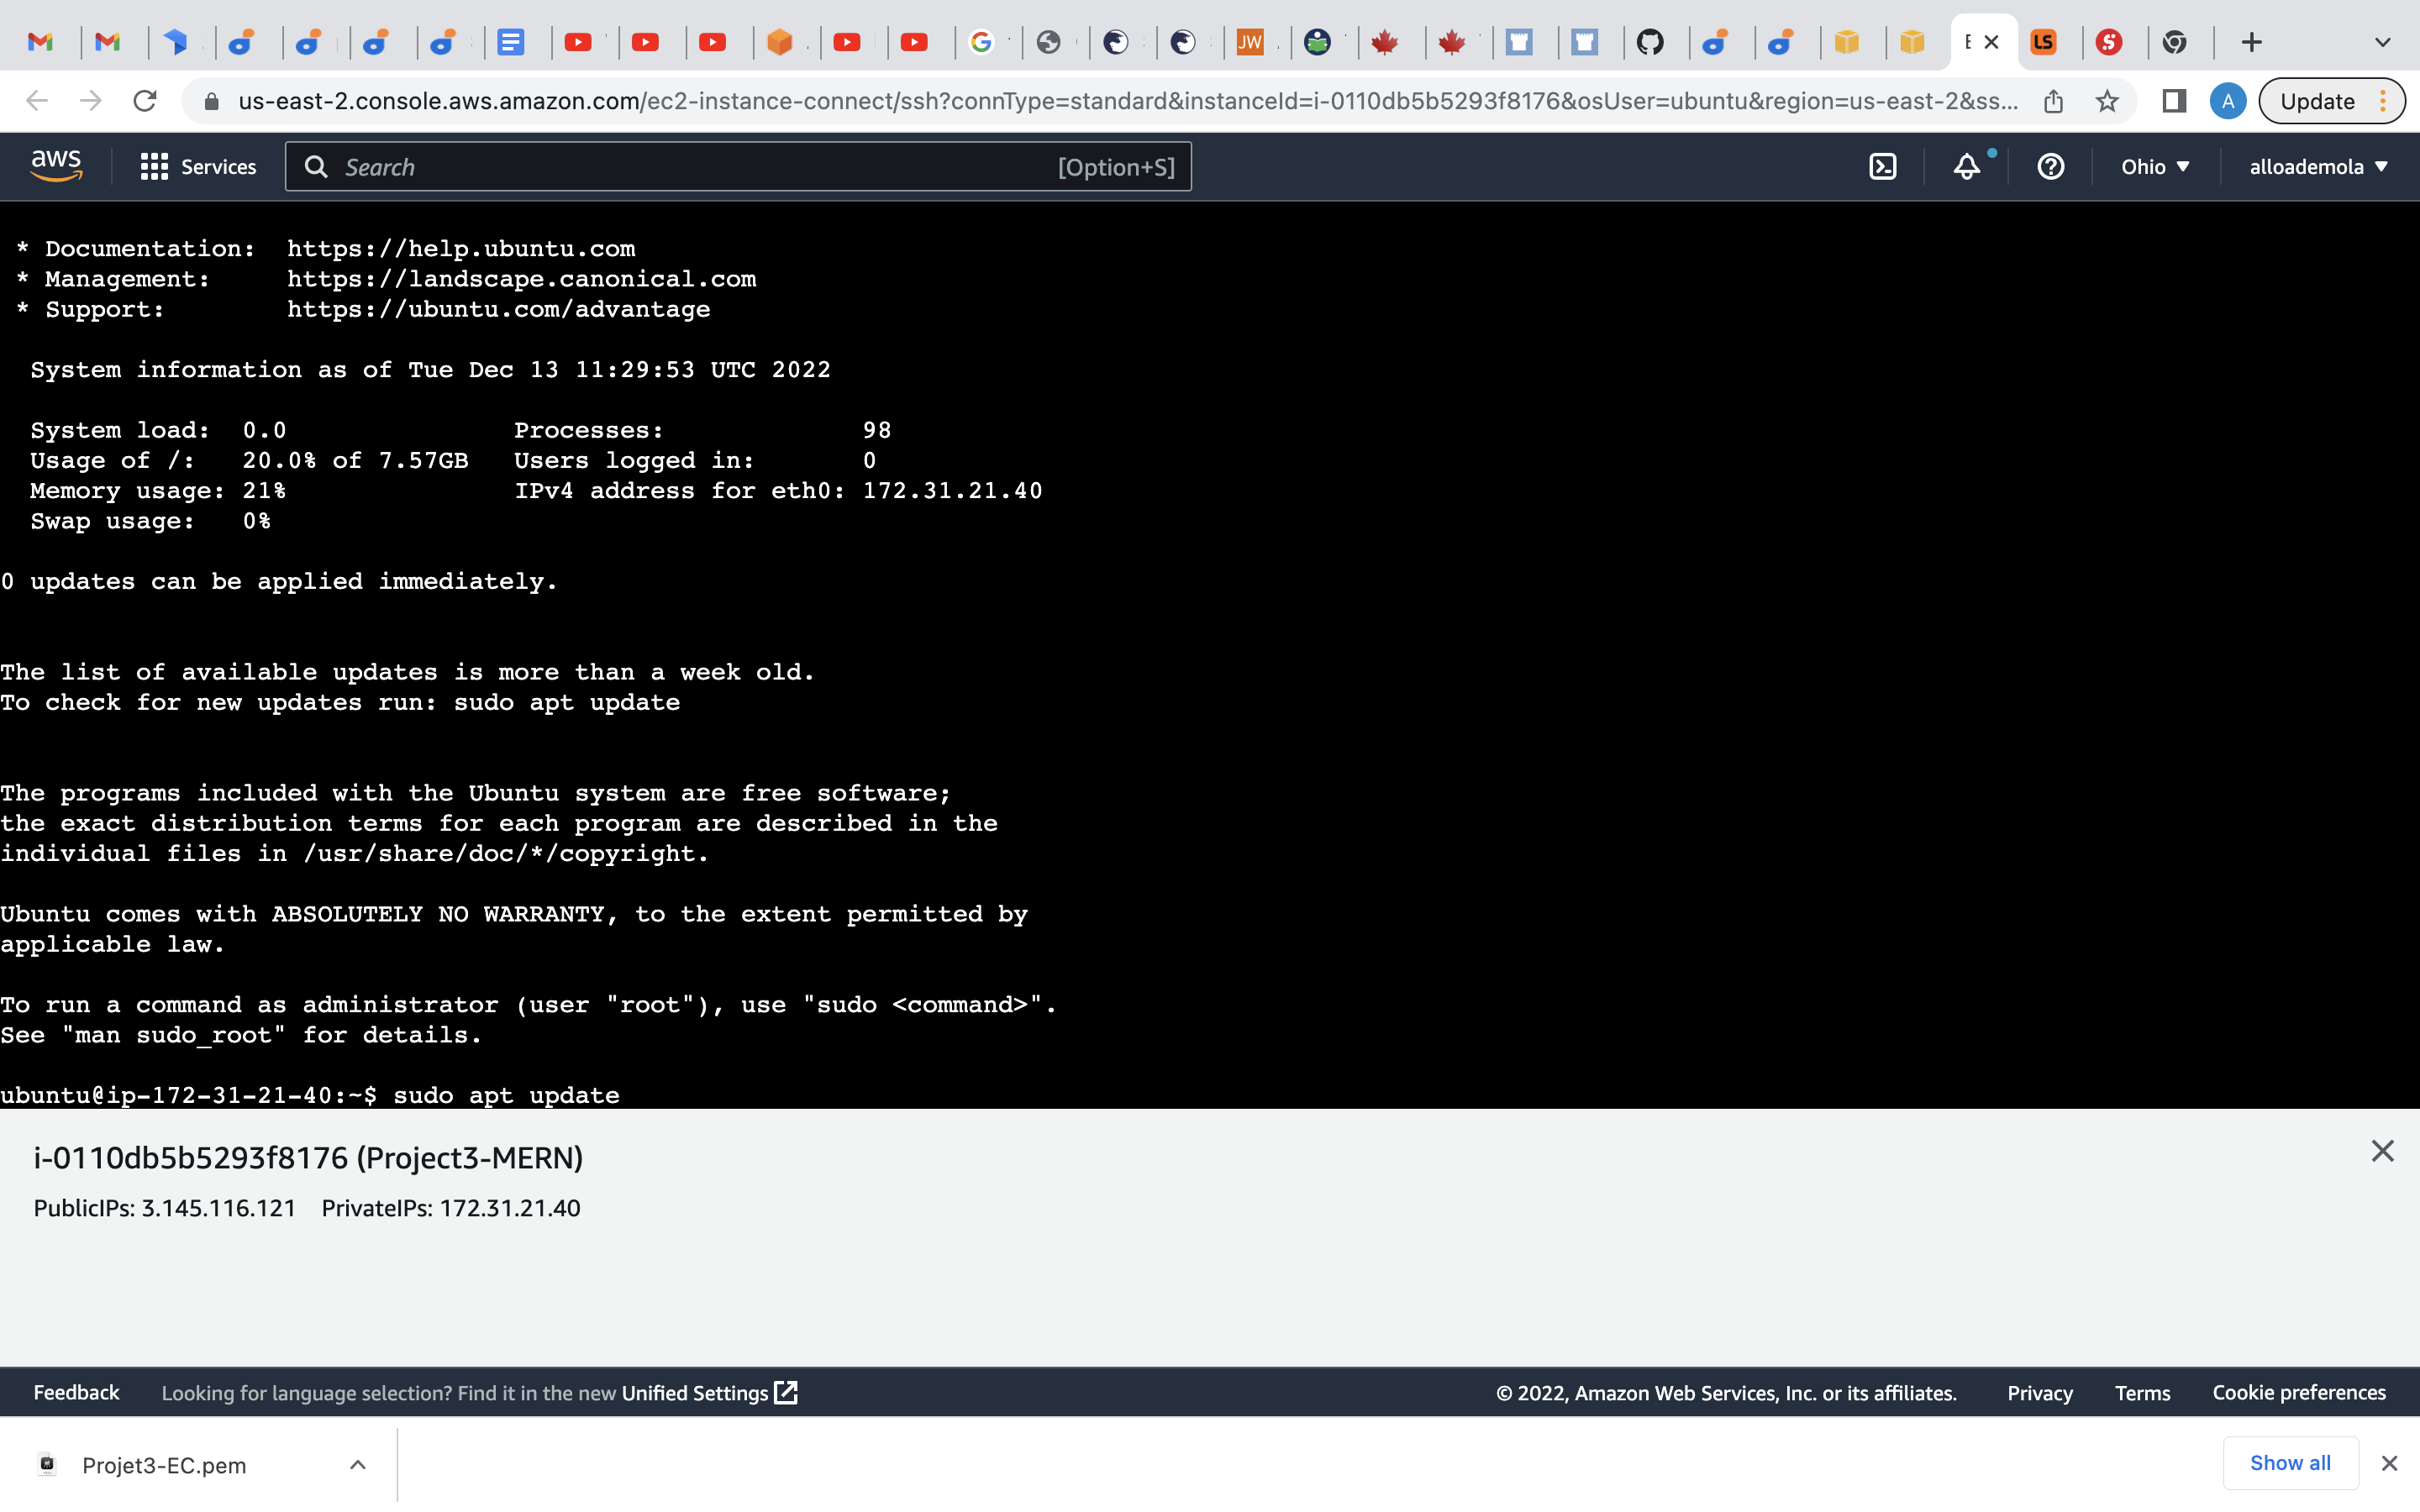Click the Chrome Update button

[2317, 101]
